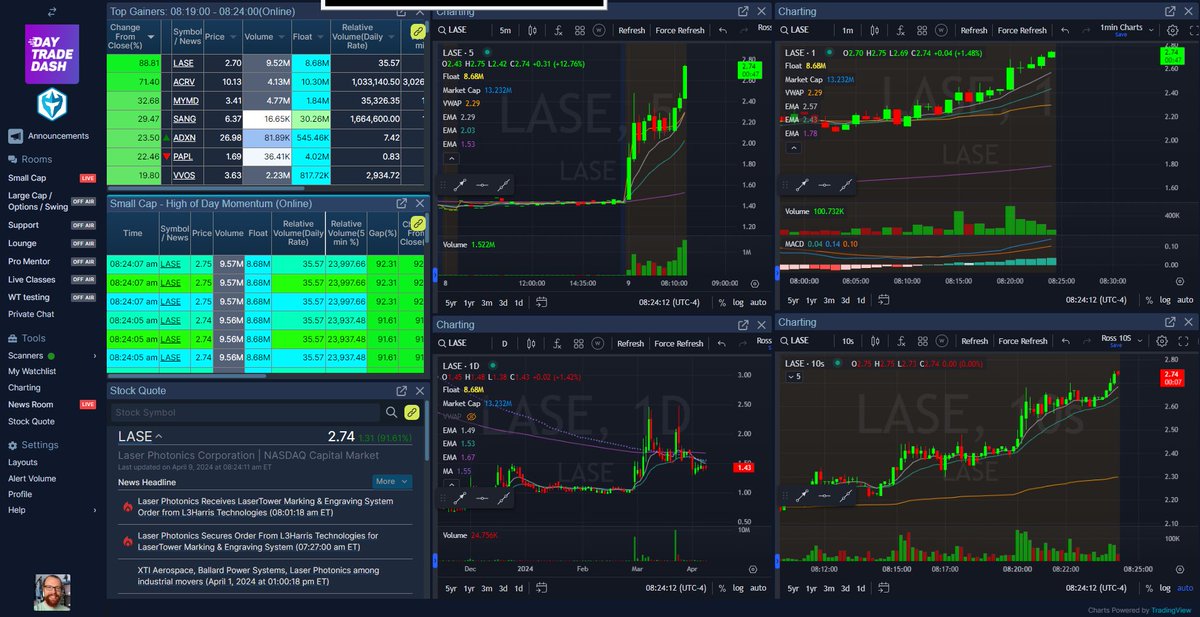This screenshot has width=1200, height=617.
Task: Click the MYMD symbol link in Top Gainers
Action: 186,100
